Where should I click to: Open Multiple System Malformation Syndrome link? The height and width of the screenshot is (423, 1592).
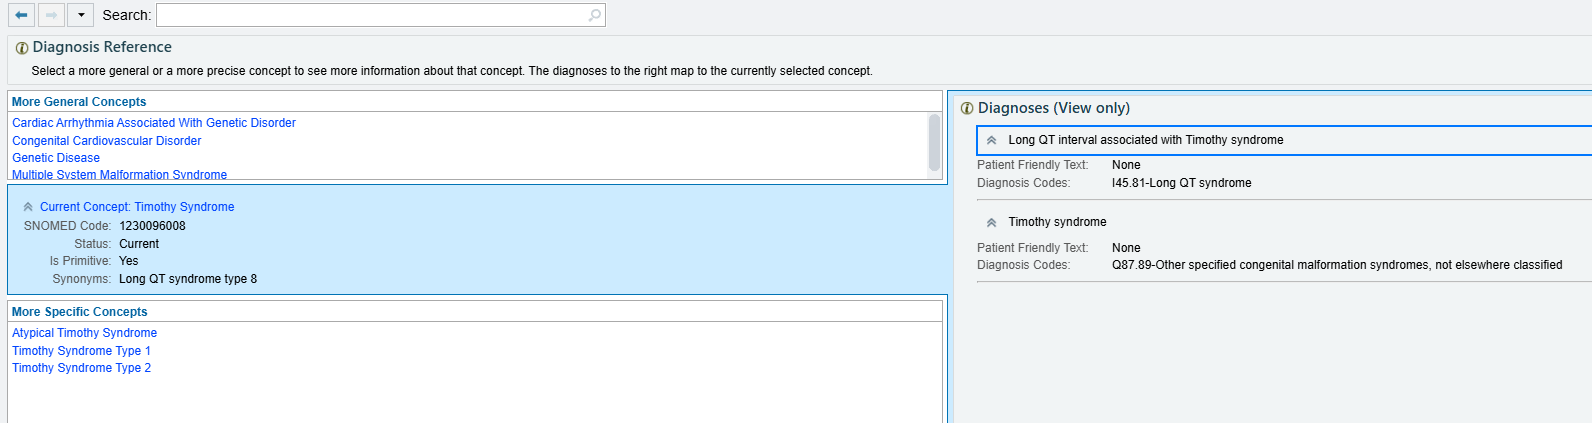[119, 174]
